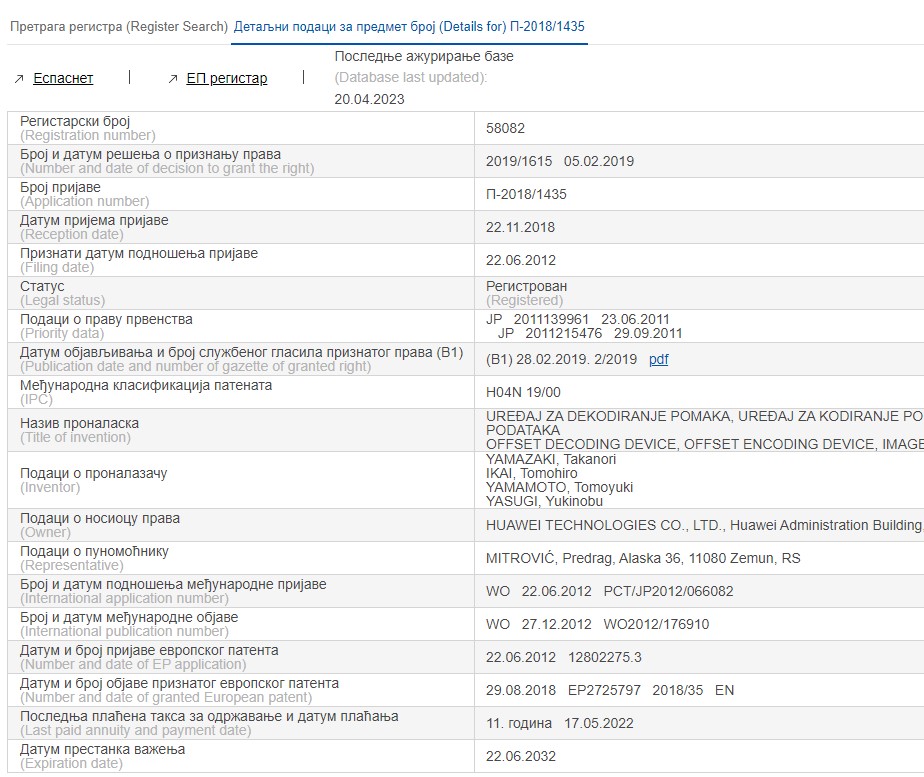The width and height of the screenshot is (924, 777).
Task: Click inventor YASUGI, Yukinobu
Action: (x=544, y=501)
